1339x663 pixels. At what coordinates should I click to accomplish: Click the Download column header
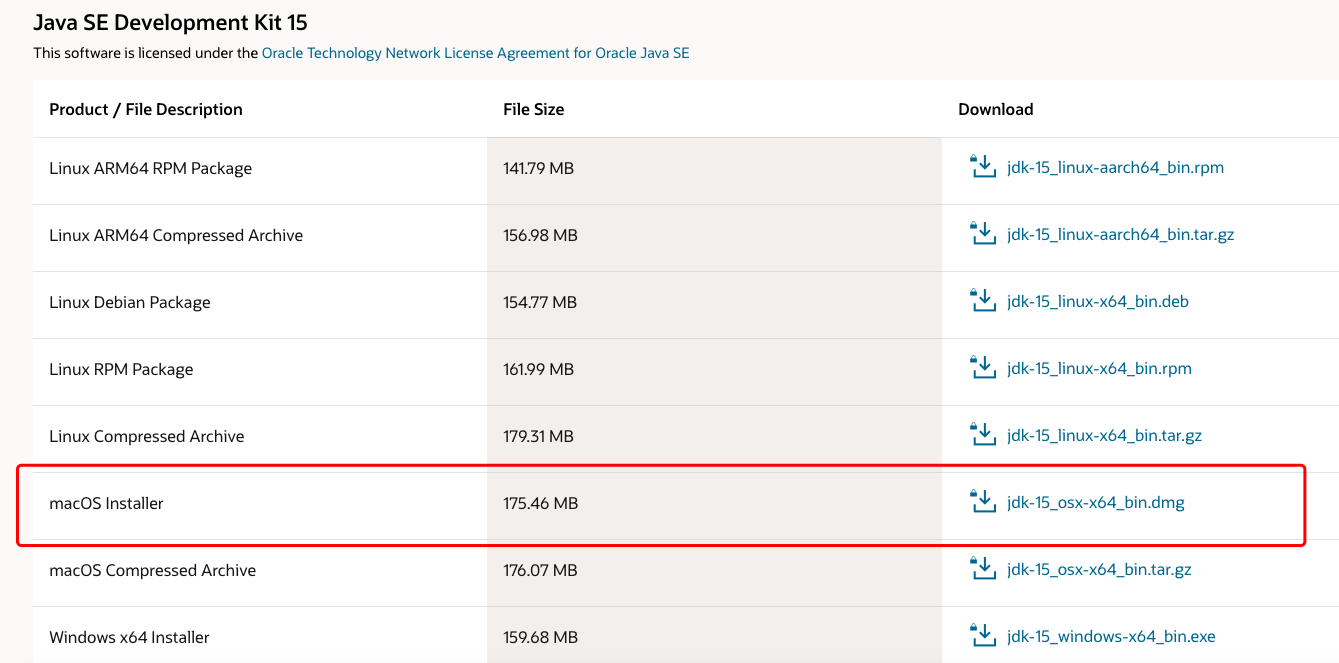tap(996, 109)
